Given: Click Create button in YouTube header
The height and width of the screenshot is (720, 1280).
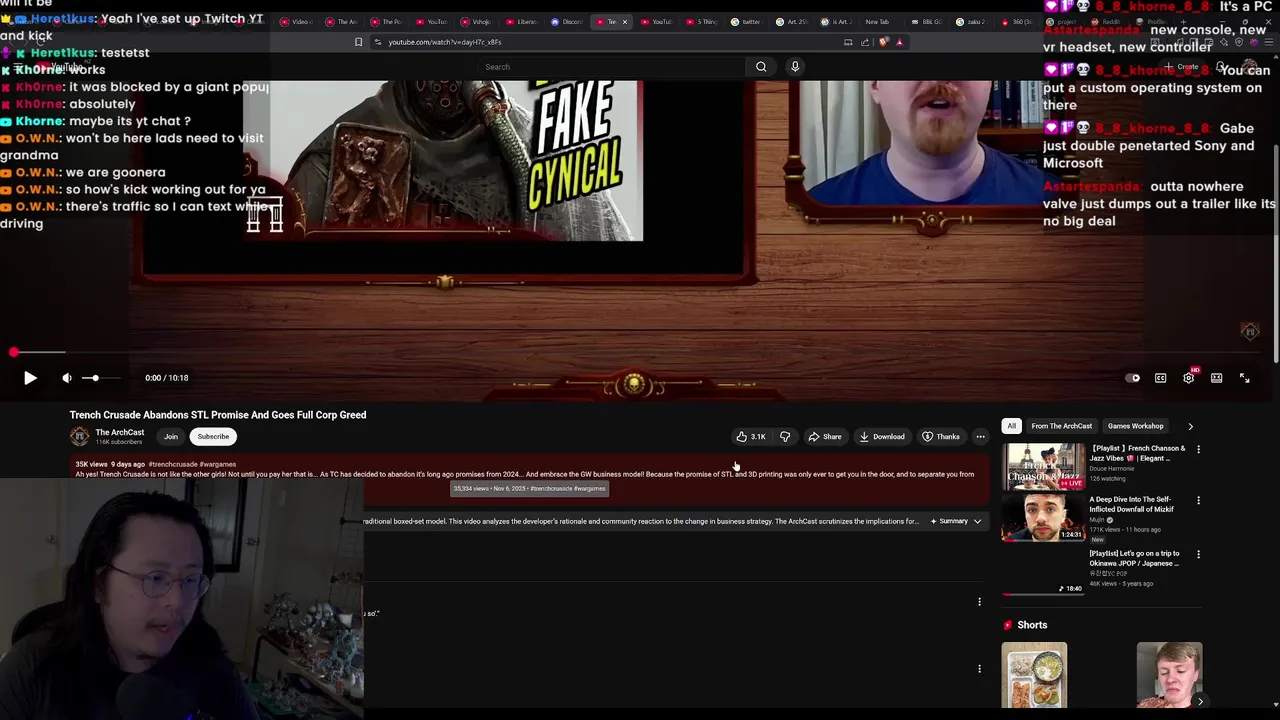Looking at the screenshot, I should [1183, 67].
